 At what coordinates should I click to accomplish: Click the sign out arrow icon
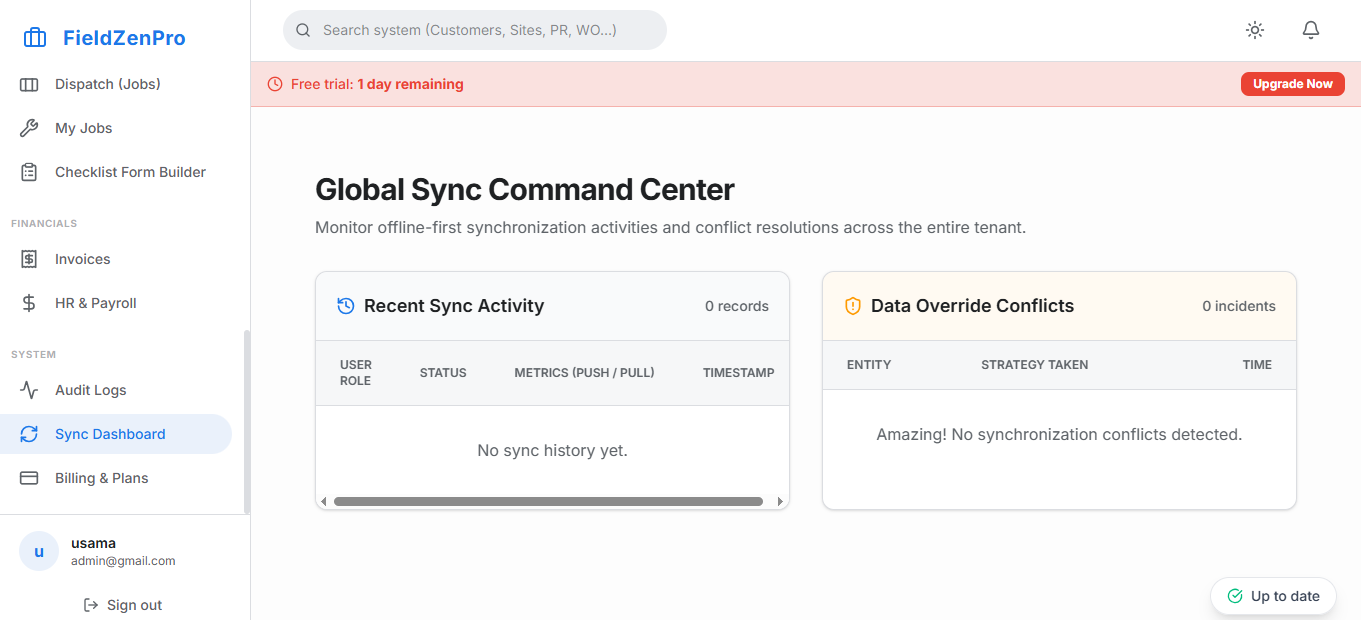point(91,605)
